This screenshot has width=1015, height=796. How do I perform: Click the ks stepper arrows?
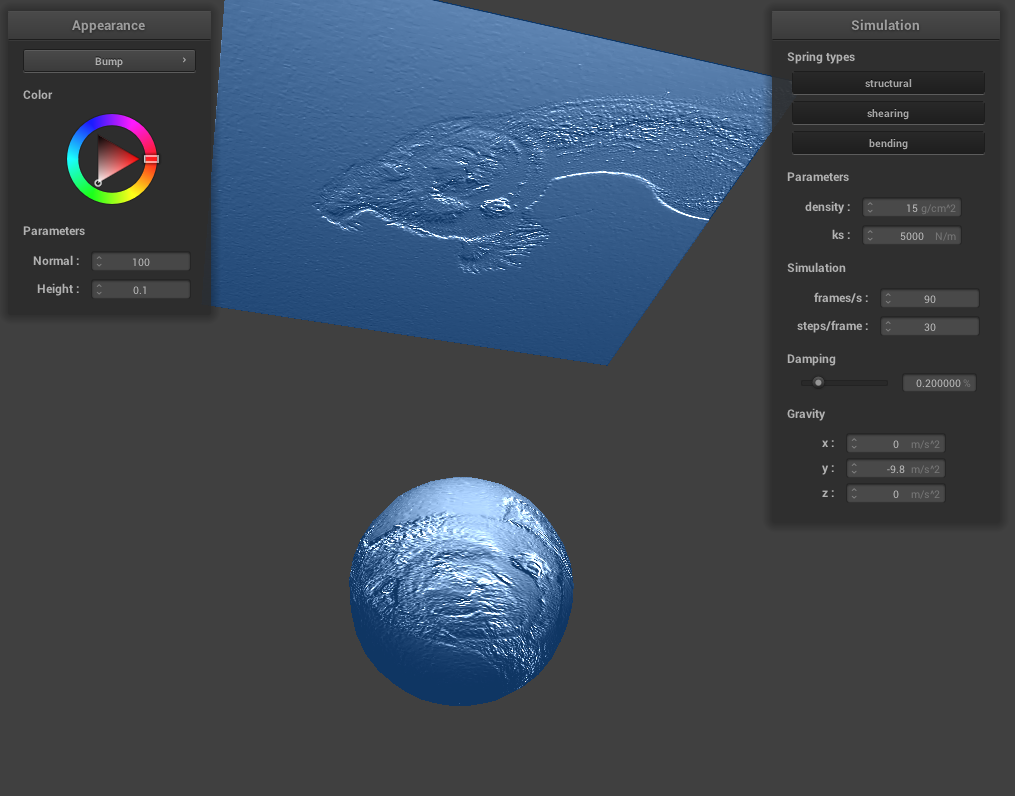pyautogui.click(x=870, y=236)
